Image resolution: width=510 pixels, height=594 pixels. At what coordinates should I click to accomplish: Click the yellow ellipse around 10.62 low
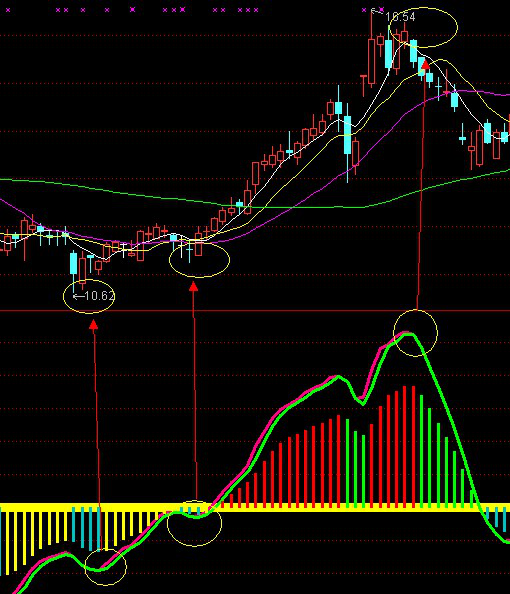point(89,297)
